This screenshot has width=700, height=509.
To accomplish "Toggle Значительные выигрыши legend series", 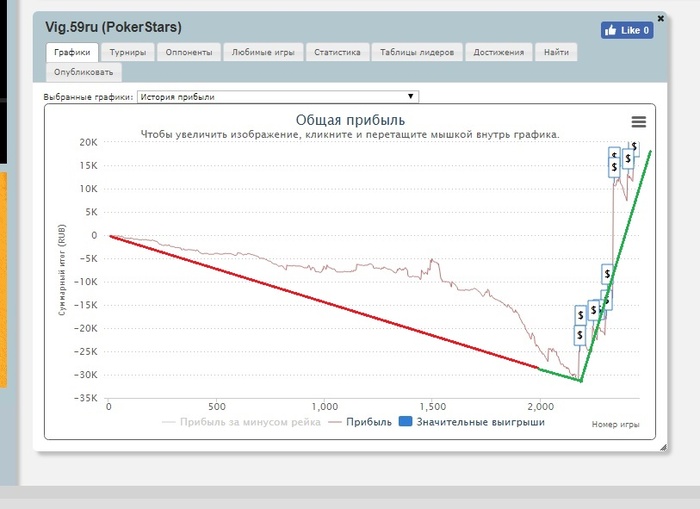I will 471,422.
